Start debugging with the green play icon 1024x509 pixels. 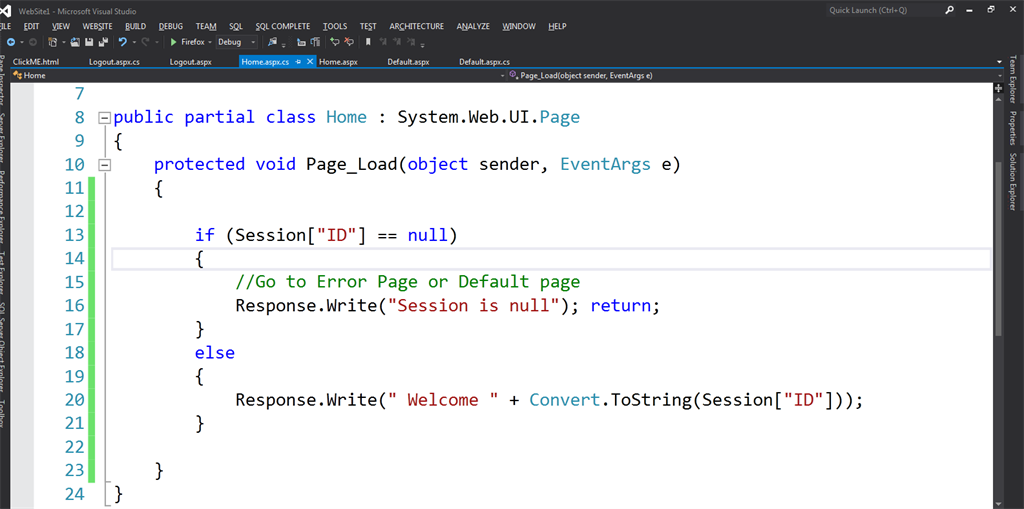pyautogui.click(x=174, y=42)
